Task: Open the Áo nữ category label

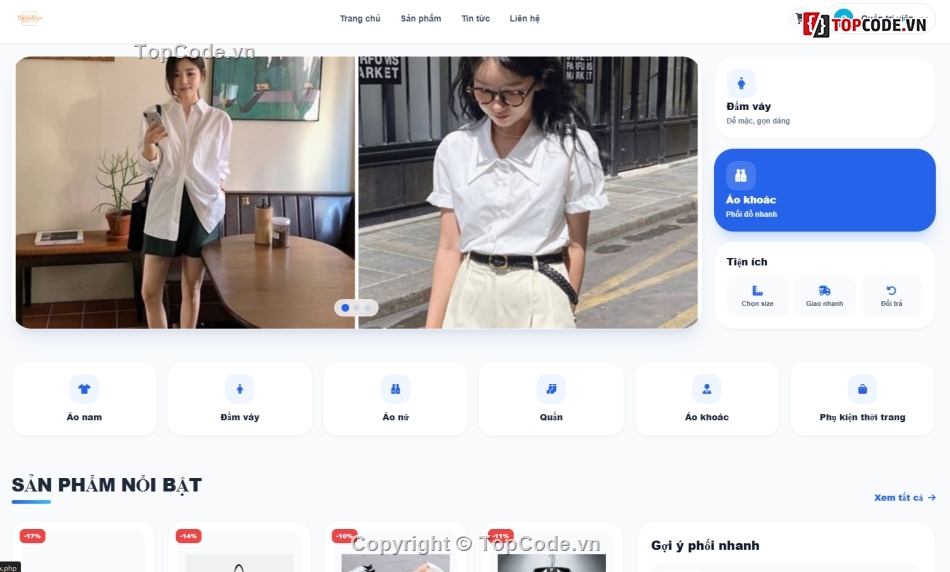Action: pyautogui.click(x=396, y=417)
